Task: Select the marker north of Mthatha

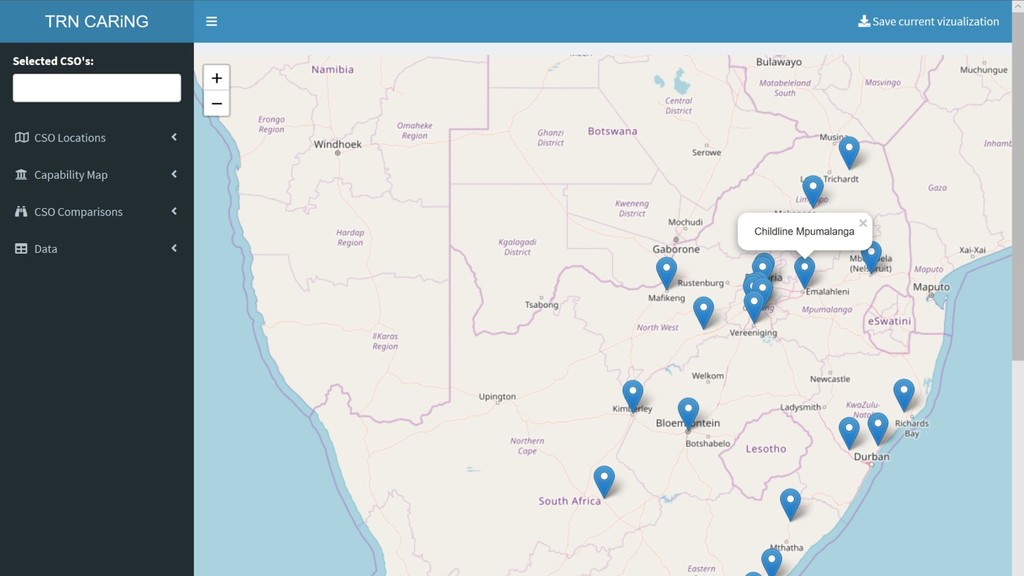Action: 790,504
